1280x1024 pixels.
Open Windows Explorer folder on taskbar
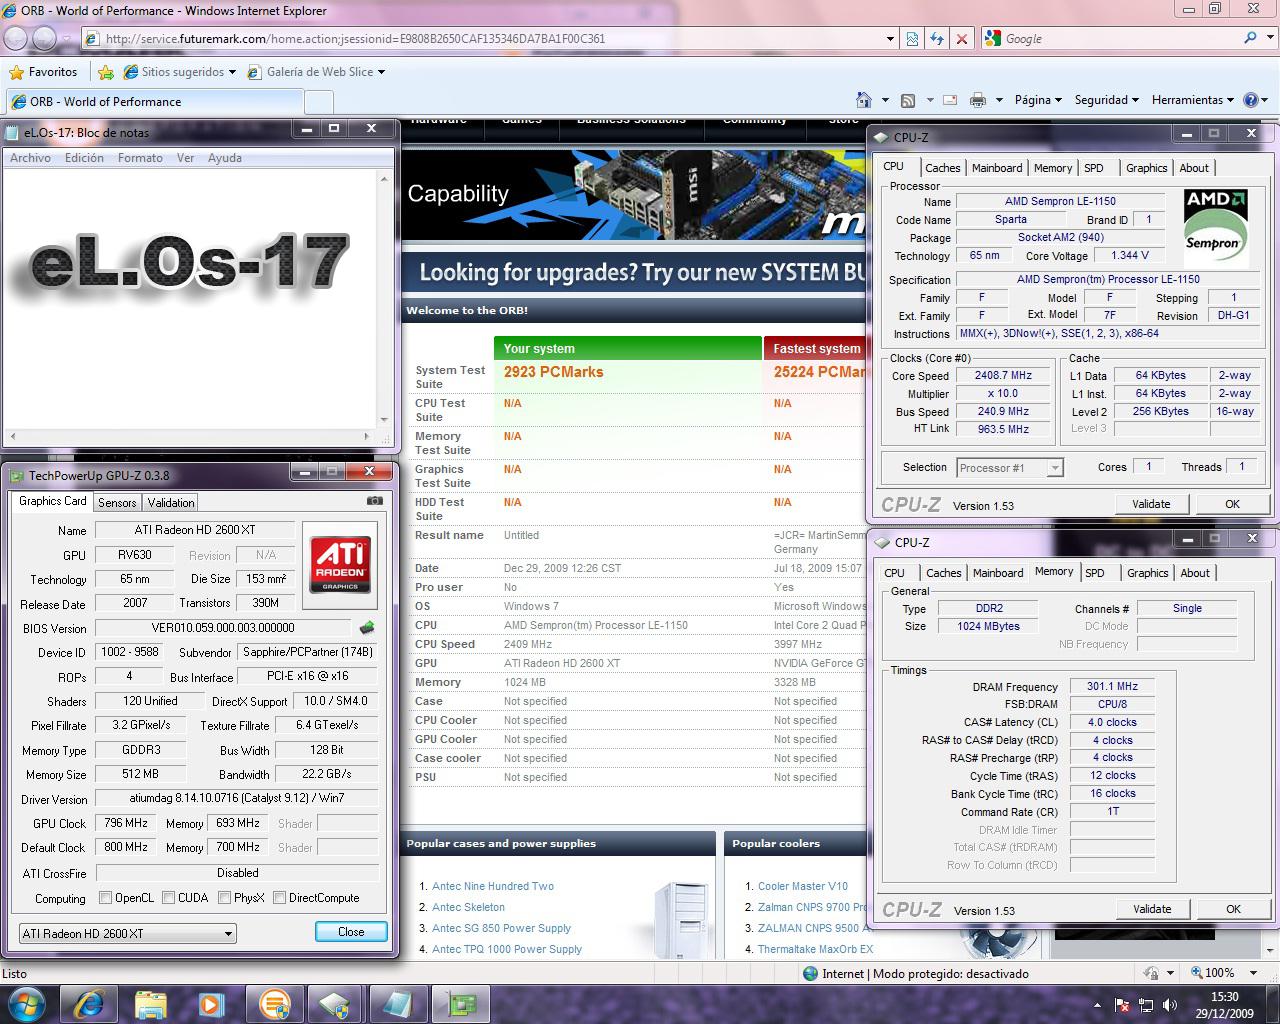coord(151,1003)
